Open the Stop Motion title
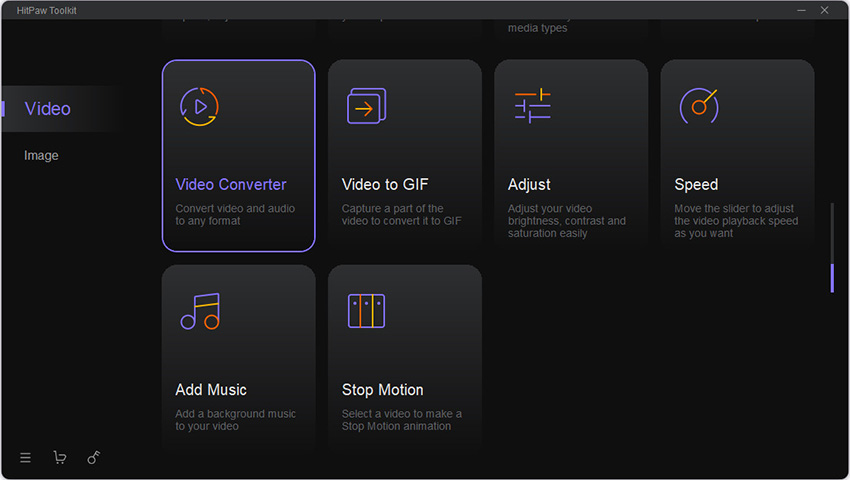 383,390
